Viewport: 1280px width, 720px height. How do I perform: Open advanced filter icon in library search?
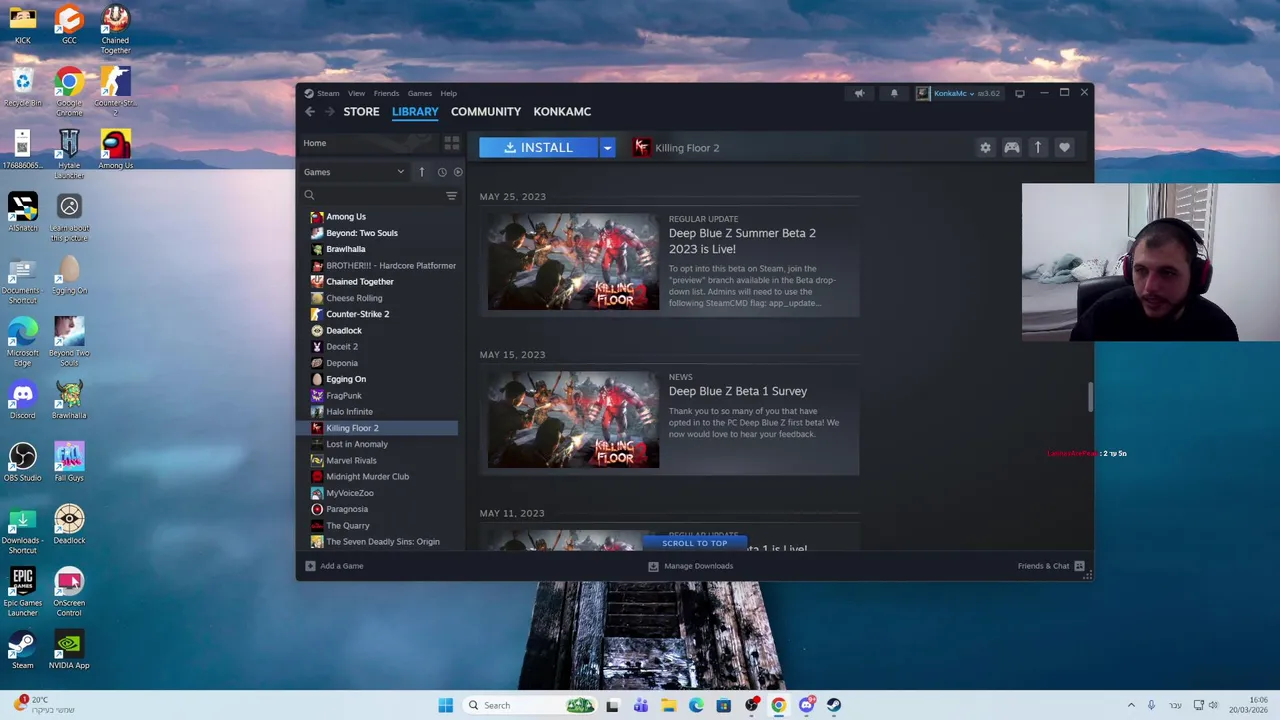click(452, 196)
